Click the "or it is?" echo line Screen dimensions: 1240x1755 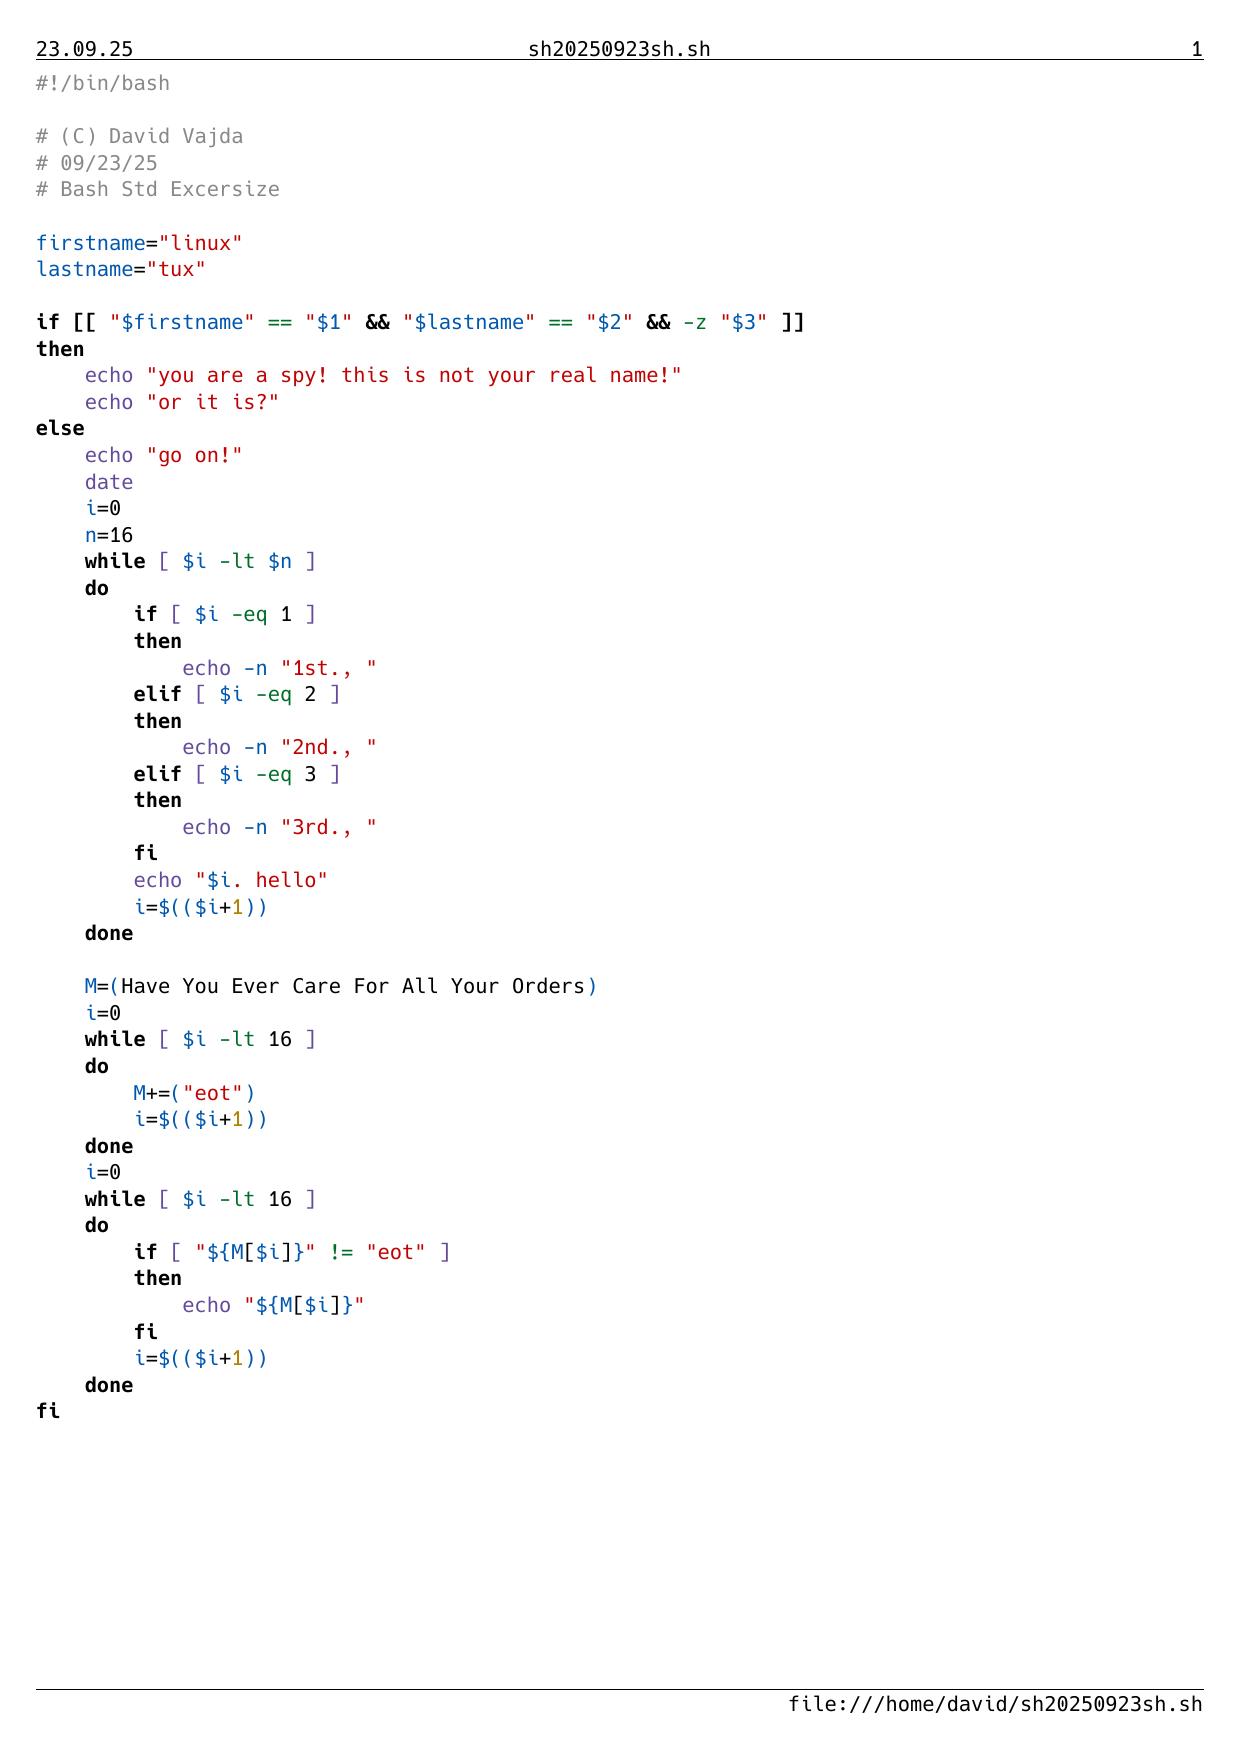(182, 402)
